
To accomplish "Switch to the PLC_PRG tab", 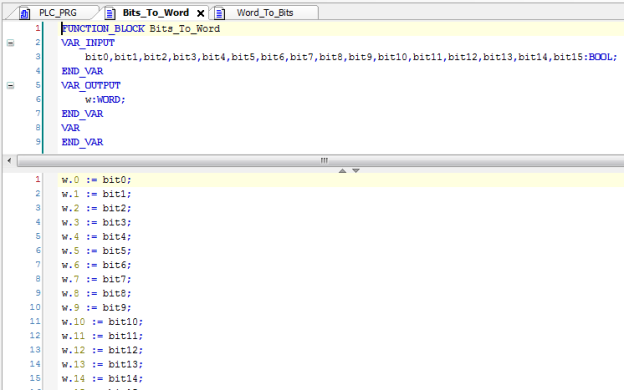I will pos(57,13).
